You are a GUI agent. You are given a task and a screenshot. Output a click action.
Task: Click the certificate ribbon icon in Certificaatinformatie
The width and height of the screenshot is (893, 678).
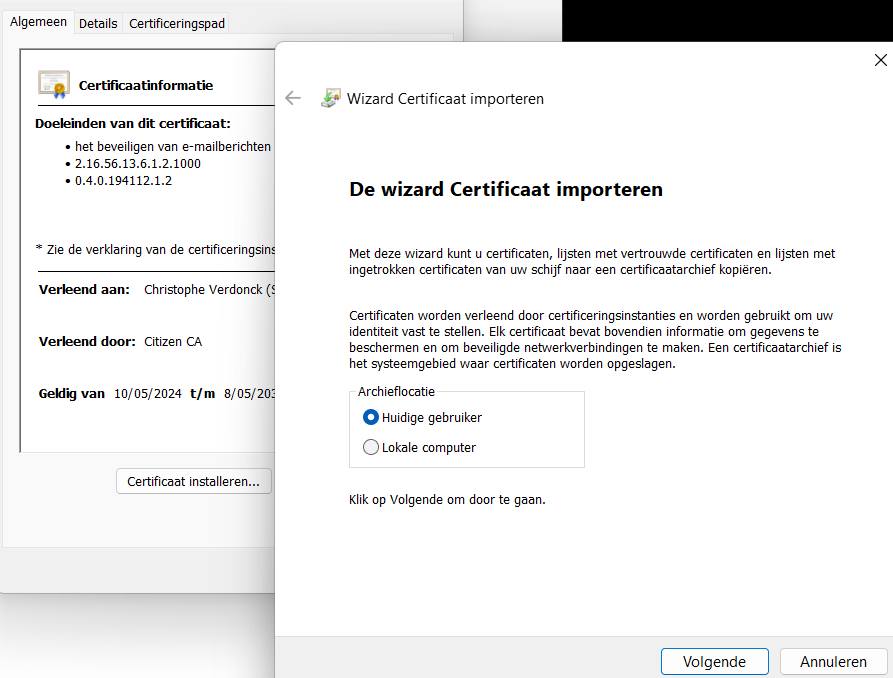[x=54, y=84]
